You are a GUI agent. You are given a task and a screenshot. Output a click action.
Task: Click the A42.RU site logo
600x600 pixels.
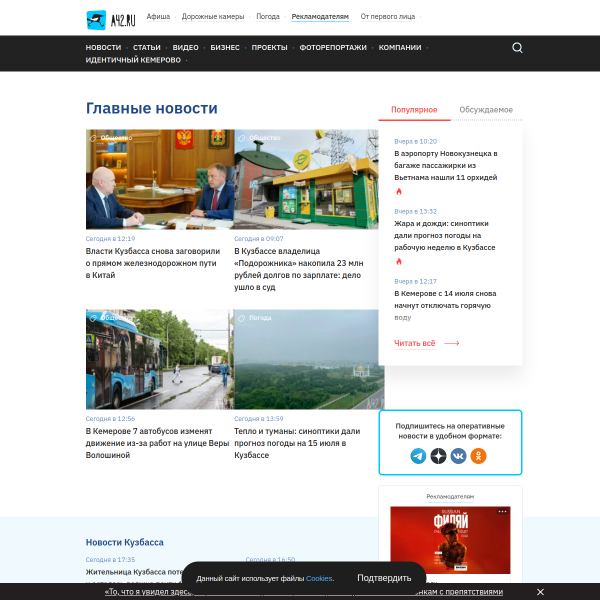point(111,20)
